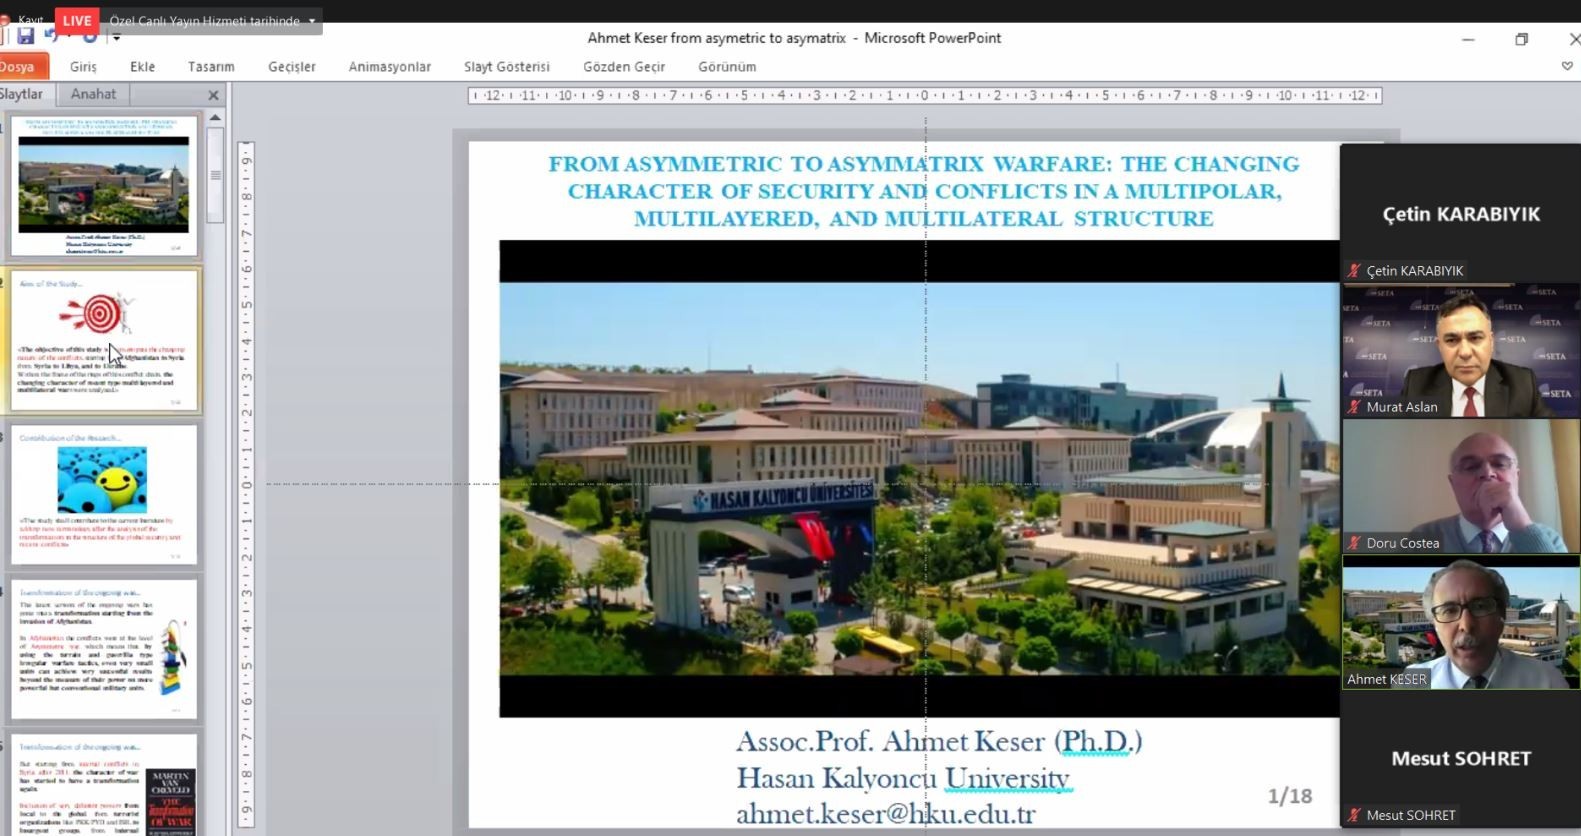Image resolution: width=1581 pixels, height=836 pixels.
Task: Click the Save floppy disk icon
Action: pyautogui.click(x=25, y=36)
